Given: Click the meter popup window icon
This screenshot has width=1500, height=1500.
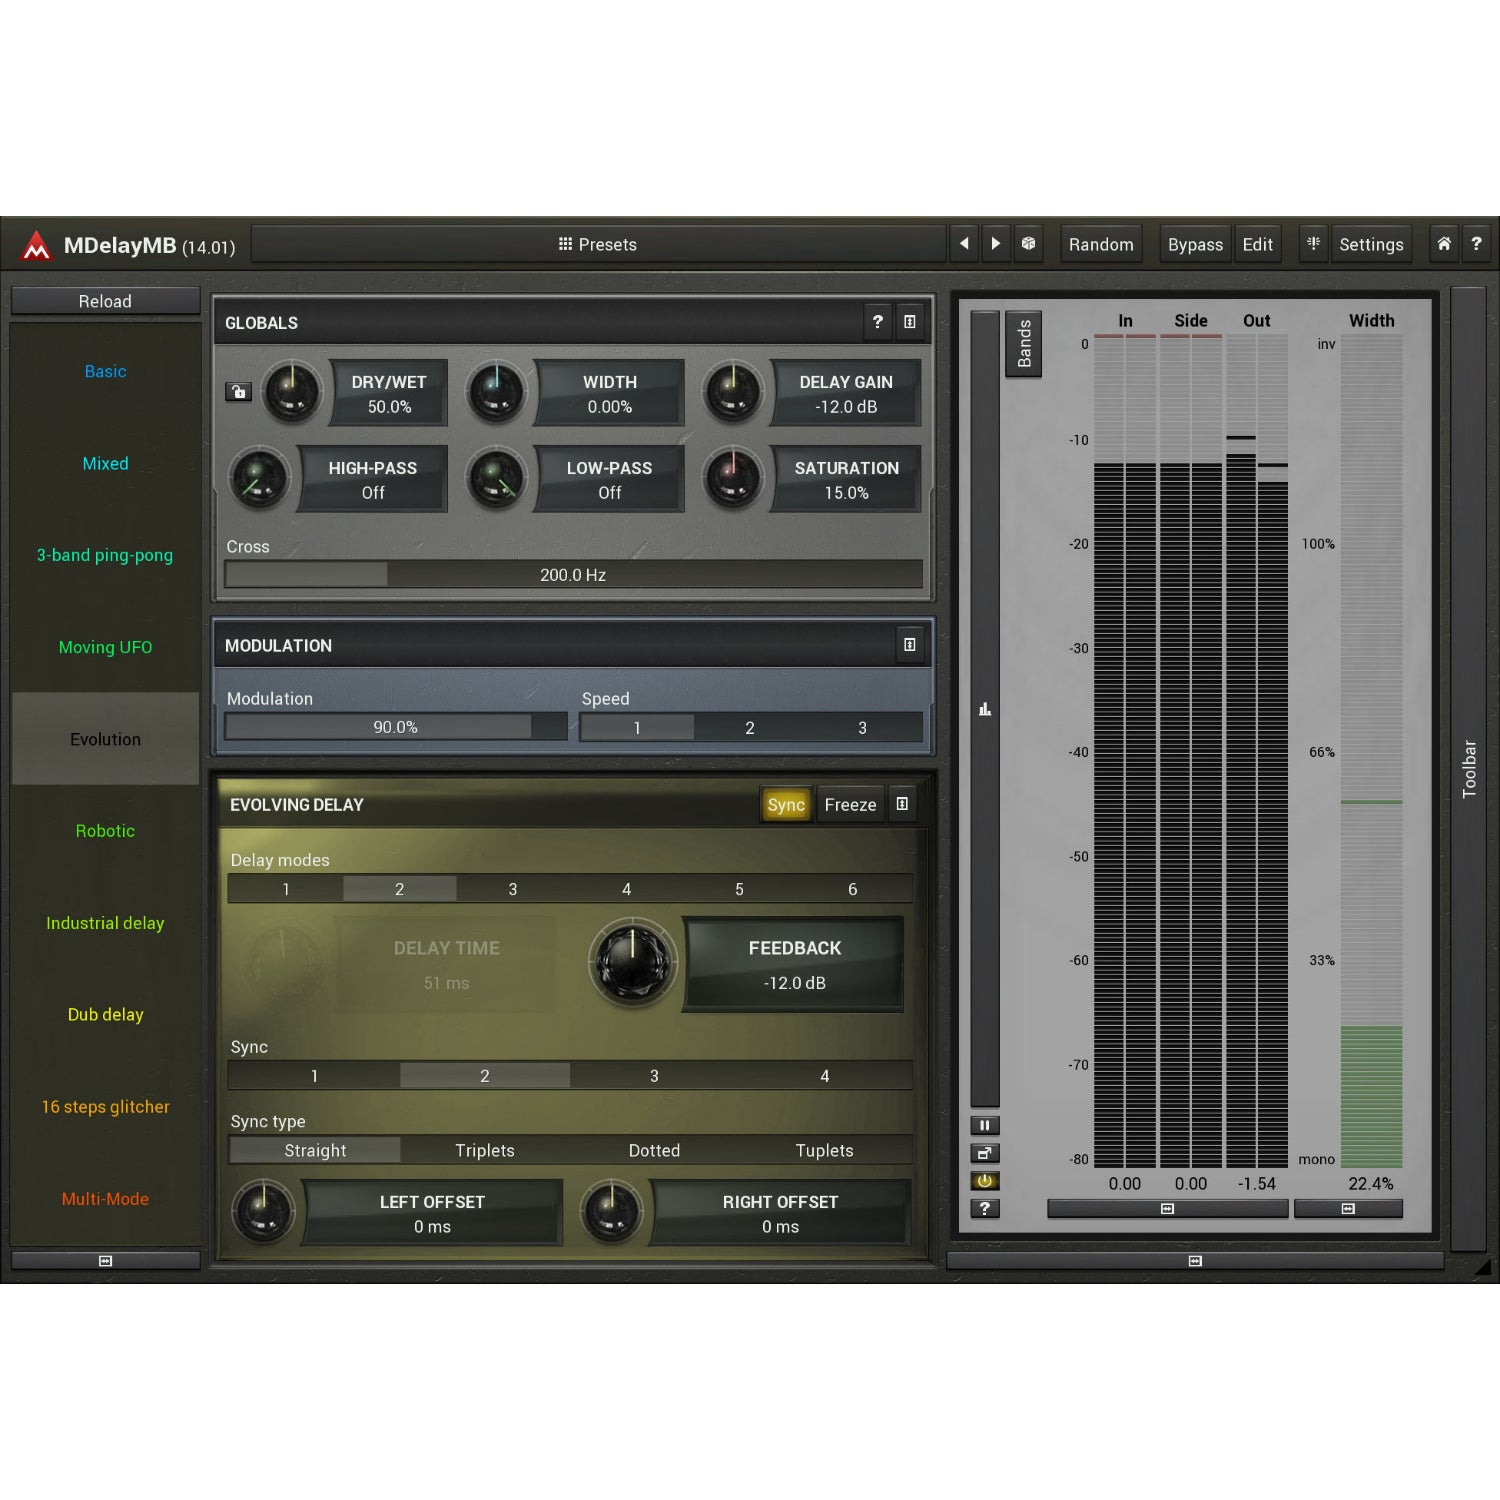Looking at the screenshot, I should [x=984, y=1153].
